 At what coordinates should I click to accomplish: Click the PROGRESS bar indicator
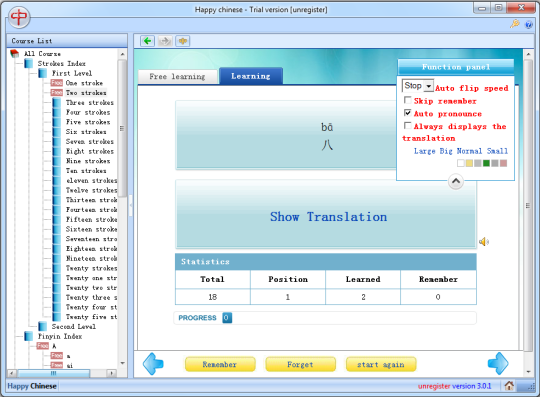[227, 317]
